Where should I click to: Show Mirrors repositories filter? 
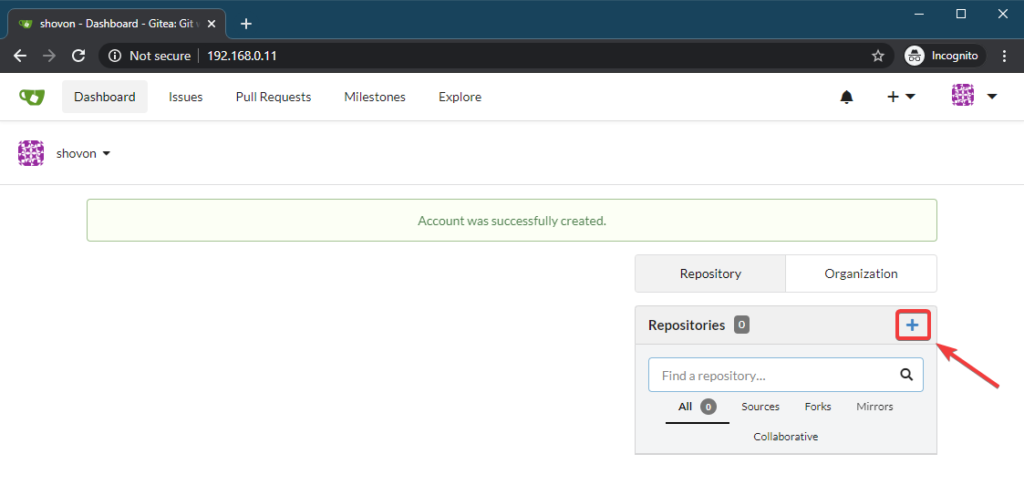(874, 407)
